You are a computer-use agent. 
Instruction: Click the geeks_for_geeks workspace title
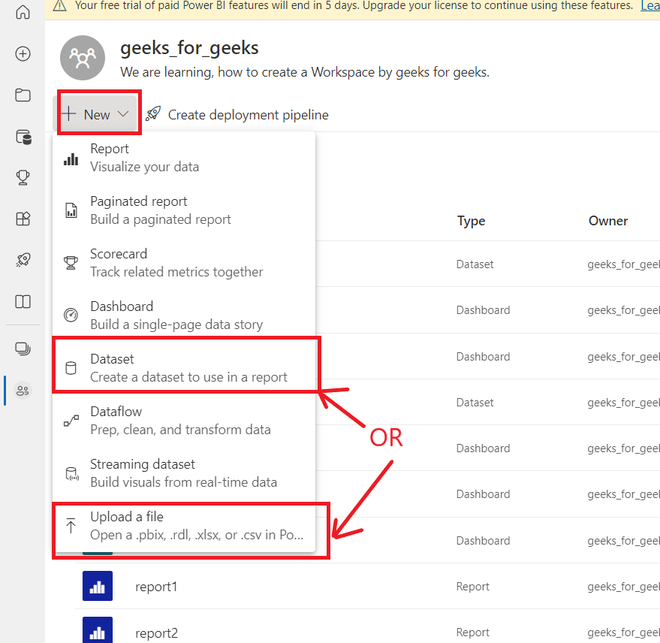point(189,48)
